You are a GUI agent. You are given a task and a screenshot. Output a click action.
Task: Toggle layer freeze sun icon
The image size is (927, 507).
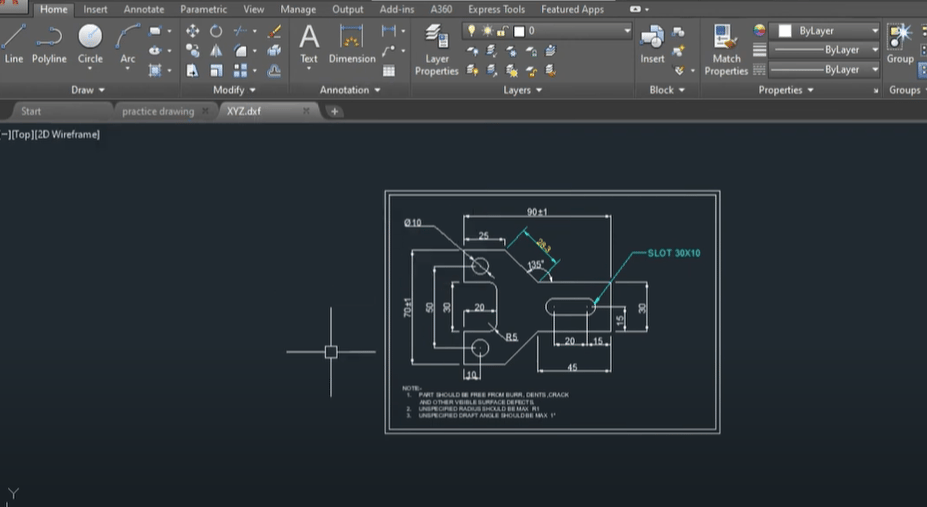pyautogui.click(x=486, y=31)
